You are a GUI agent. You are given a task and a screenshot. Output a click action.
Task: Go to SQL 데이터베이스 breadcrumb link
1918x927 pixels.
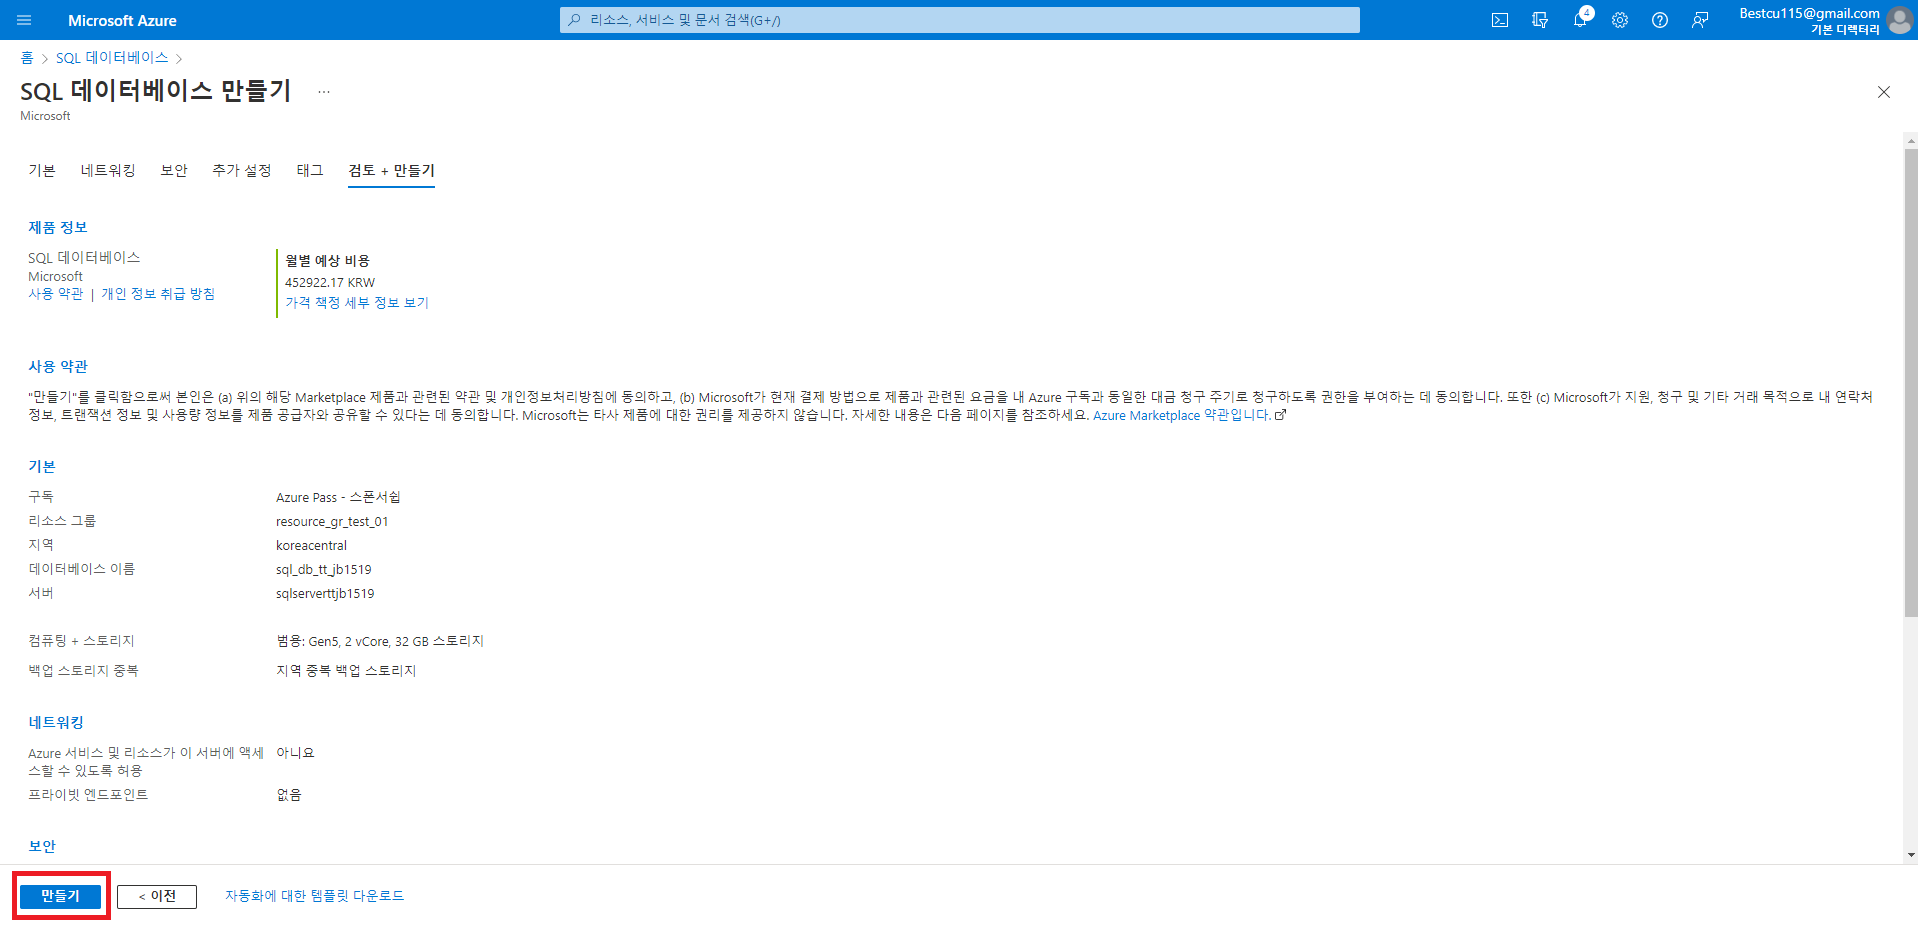click(112, 58)
